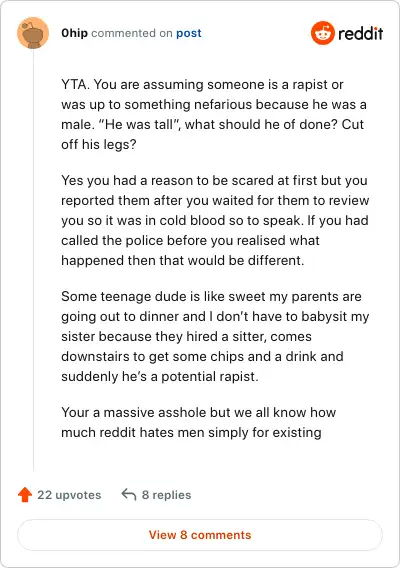Open the View 8 comments button
Viewport: 400px width, 568px height.
click(200, 535)
